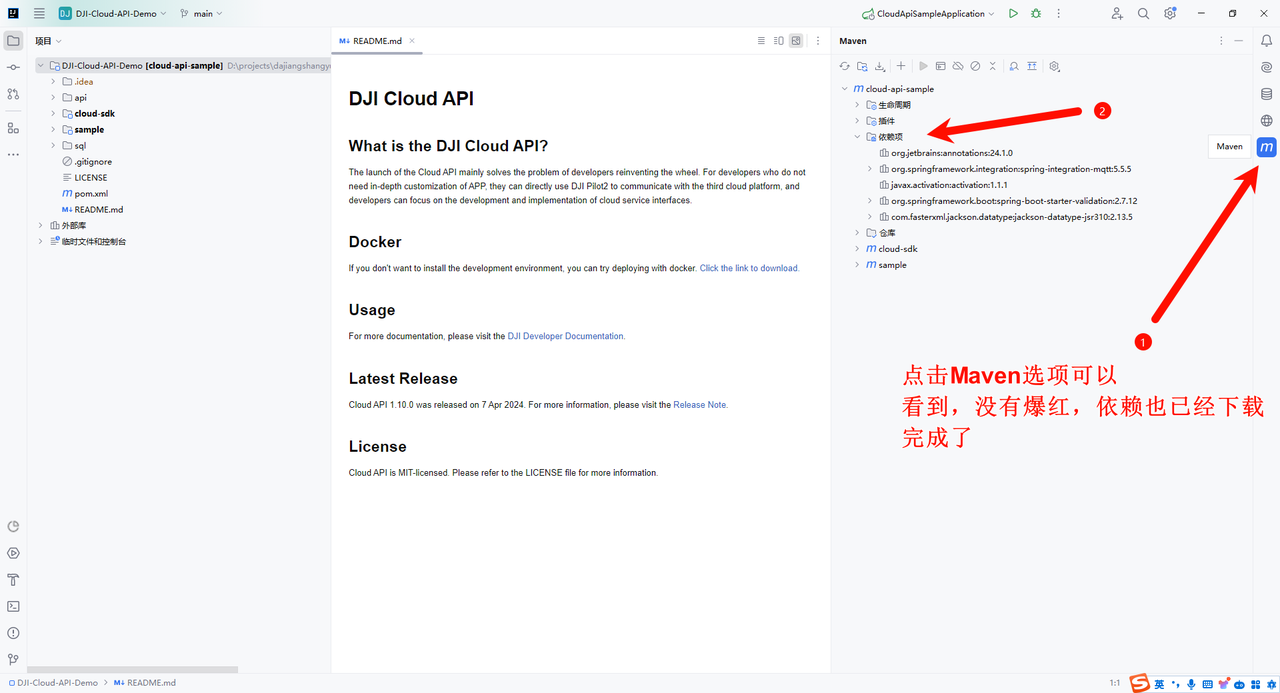Open the Endpoints globe icon
The height and width of the screenshot is (693, 1280).
[1267, 120]
